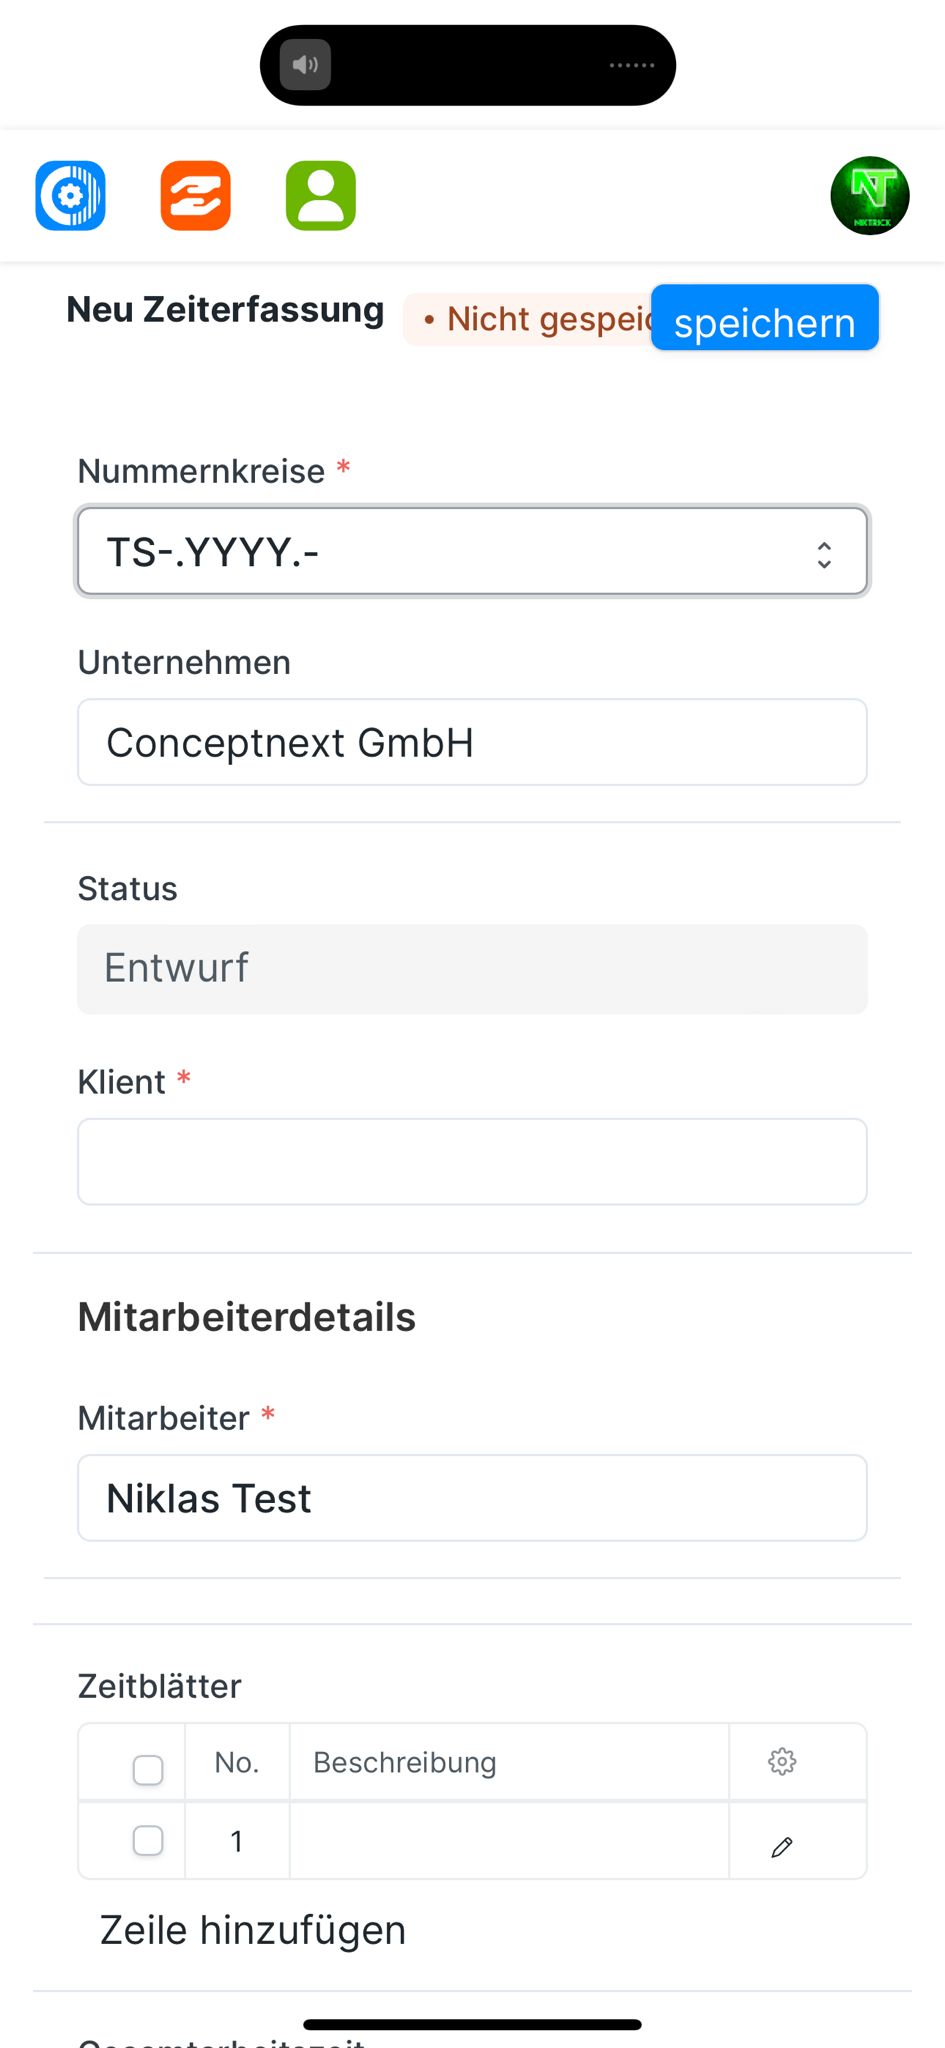Open the green person app icon
The image size is (945, 2048).
pyautogui.click(x=321, y=195)
